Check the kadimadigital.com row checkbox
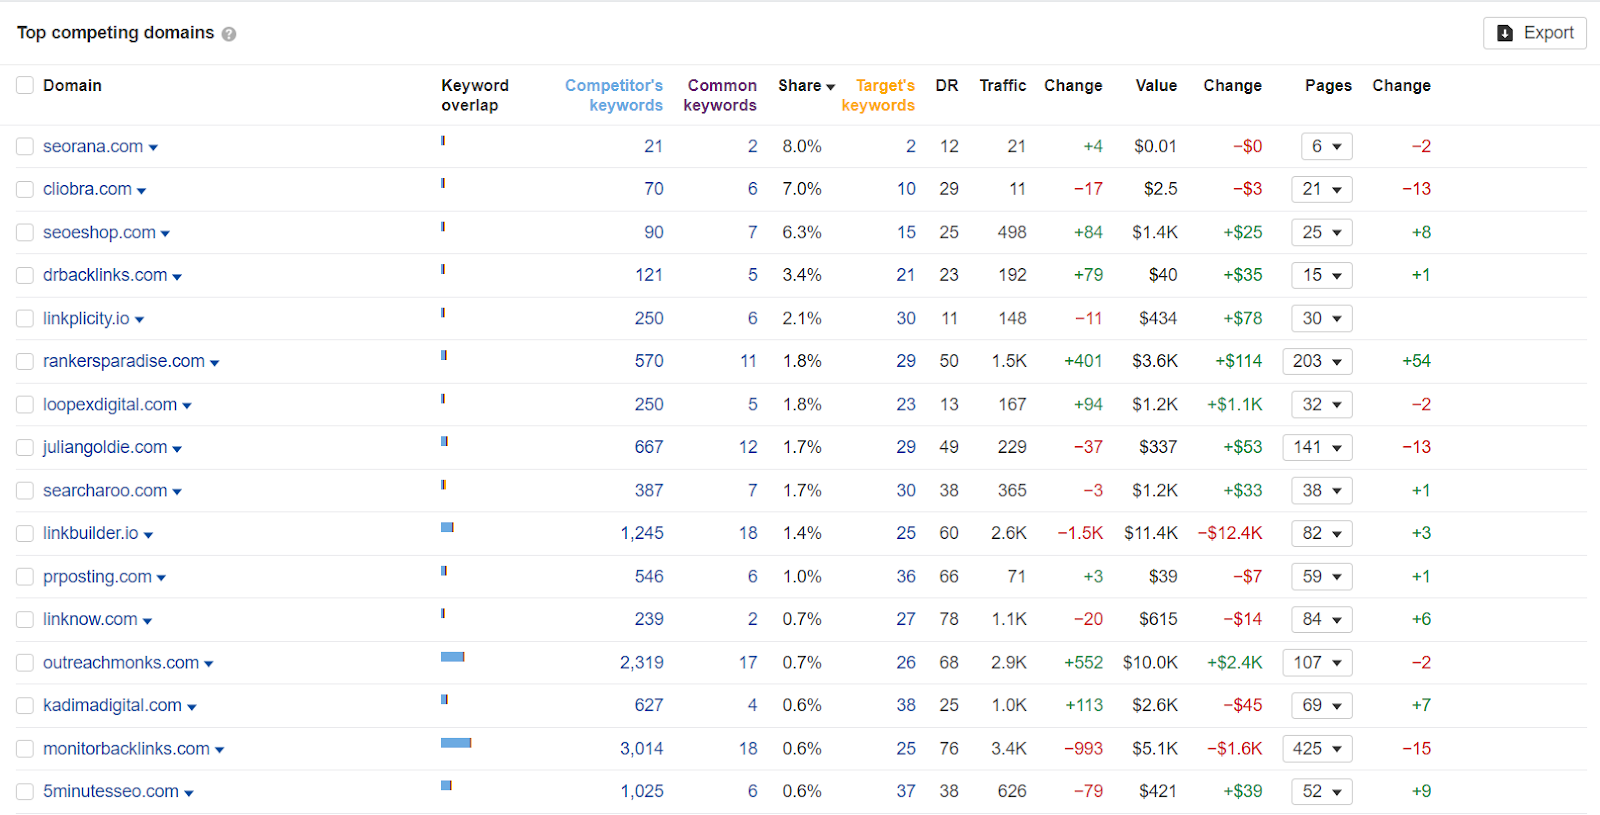The height and width of the screenshot is (815, 1600). [x=25, y=706]
